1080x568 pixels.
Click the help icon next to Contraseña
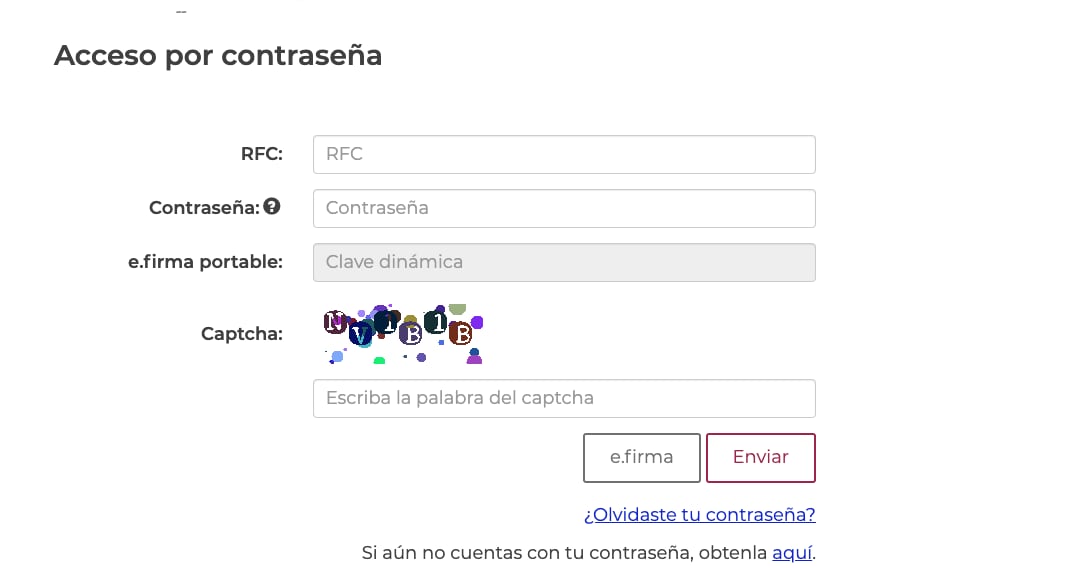272,207
